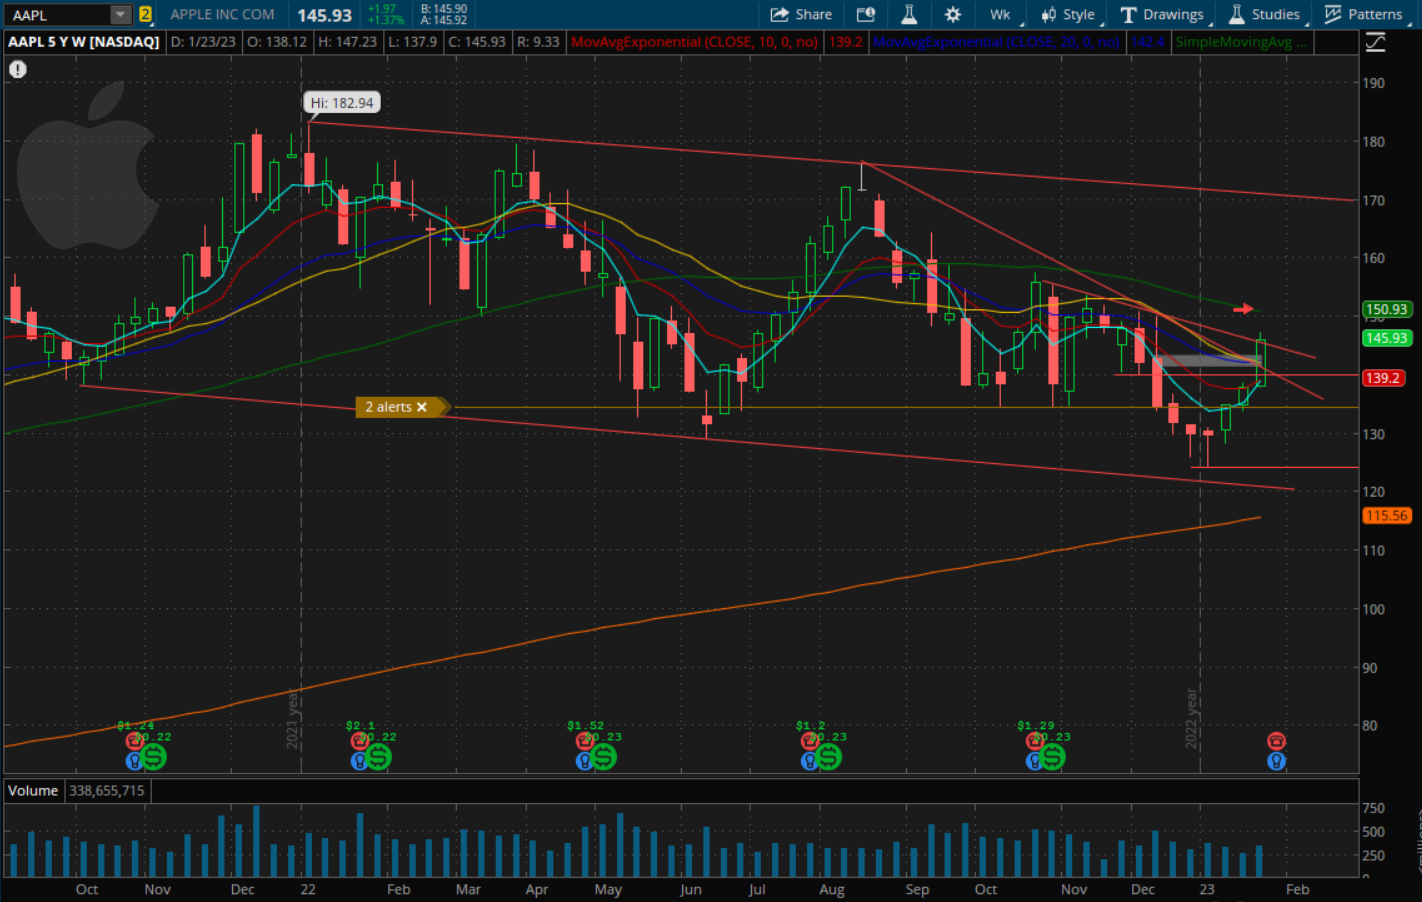Viewport: 1422px width, 902px height.
Task: Click the 139.2 red price axis label
Action: click(1383, 378)
